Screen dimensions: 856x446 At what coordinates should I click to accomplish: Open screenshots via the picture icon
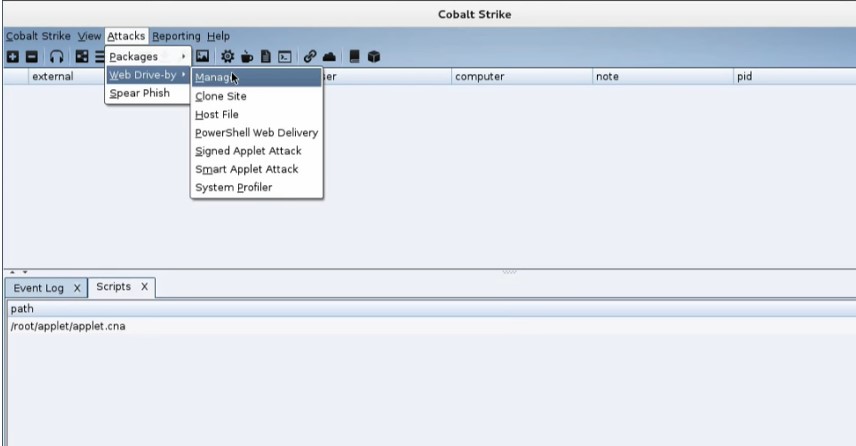coord(203,56)
